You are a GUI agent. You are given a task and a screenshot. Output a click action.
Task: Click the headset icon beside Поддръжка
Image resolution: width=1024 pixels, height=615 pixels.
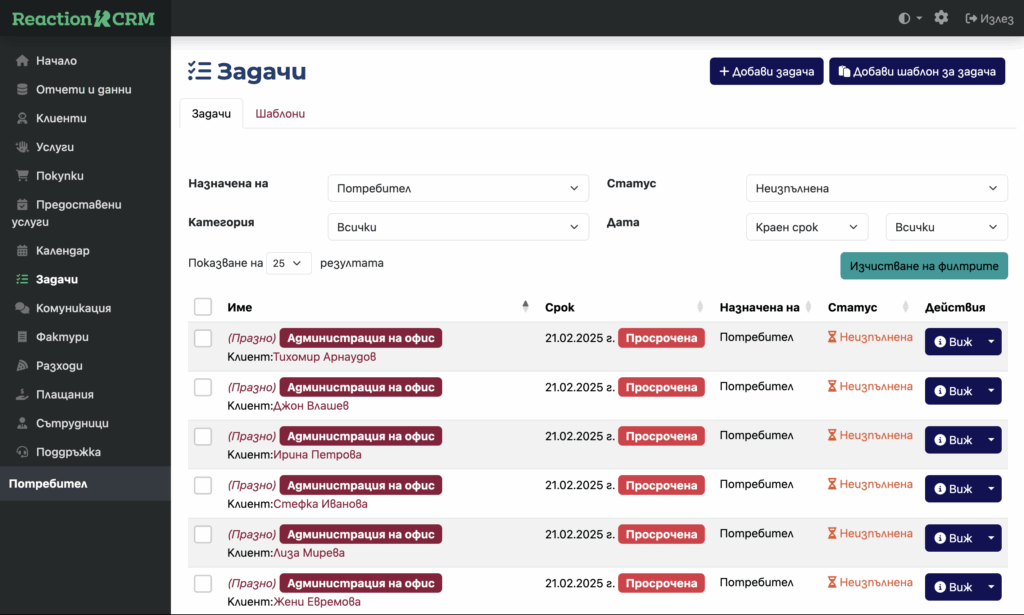(22, 452)
